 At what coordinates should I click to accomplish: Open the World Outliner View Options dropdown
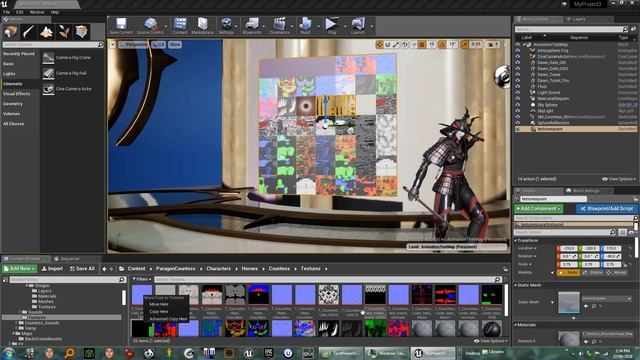[x=619, y=179]
